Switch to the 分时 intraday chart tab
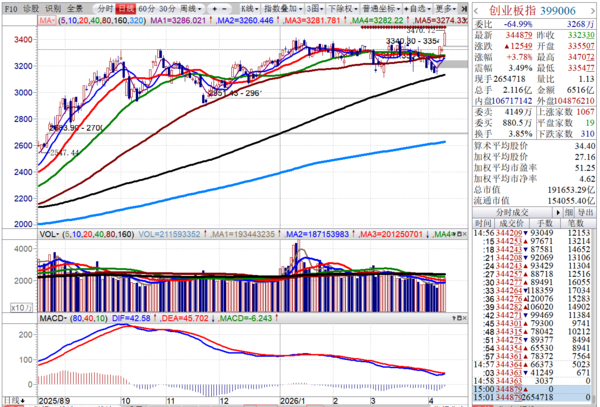This screenshot has width=600, height=407. pyautogui.click(x=106, y=7)
